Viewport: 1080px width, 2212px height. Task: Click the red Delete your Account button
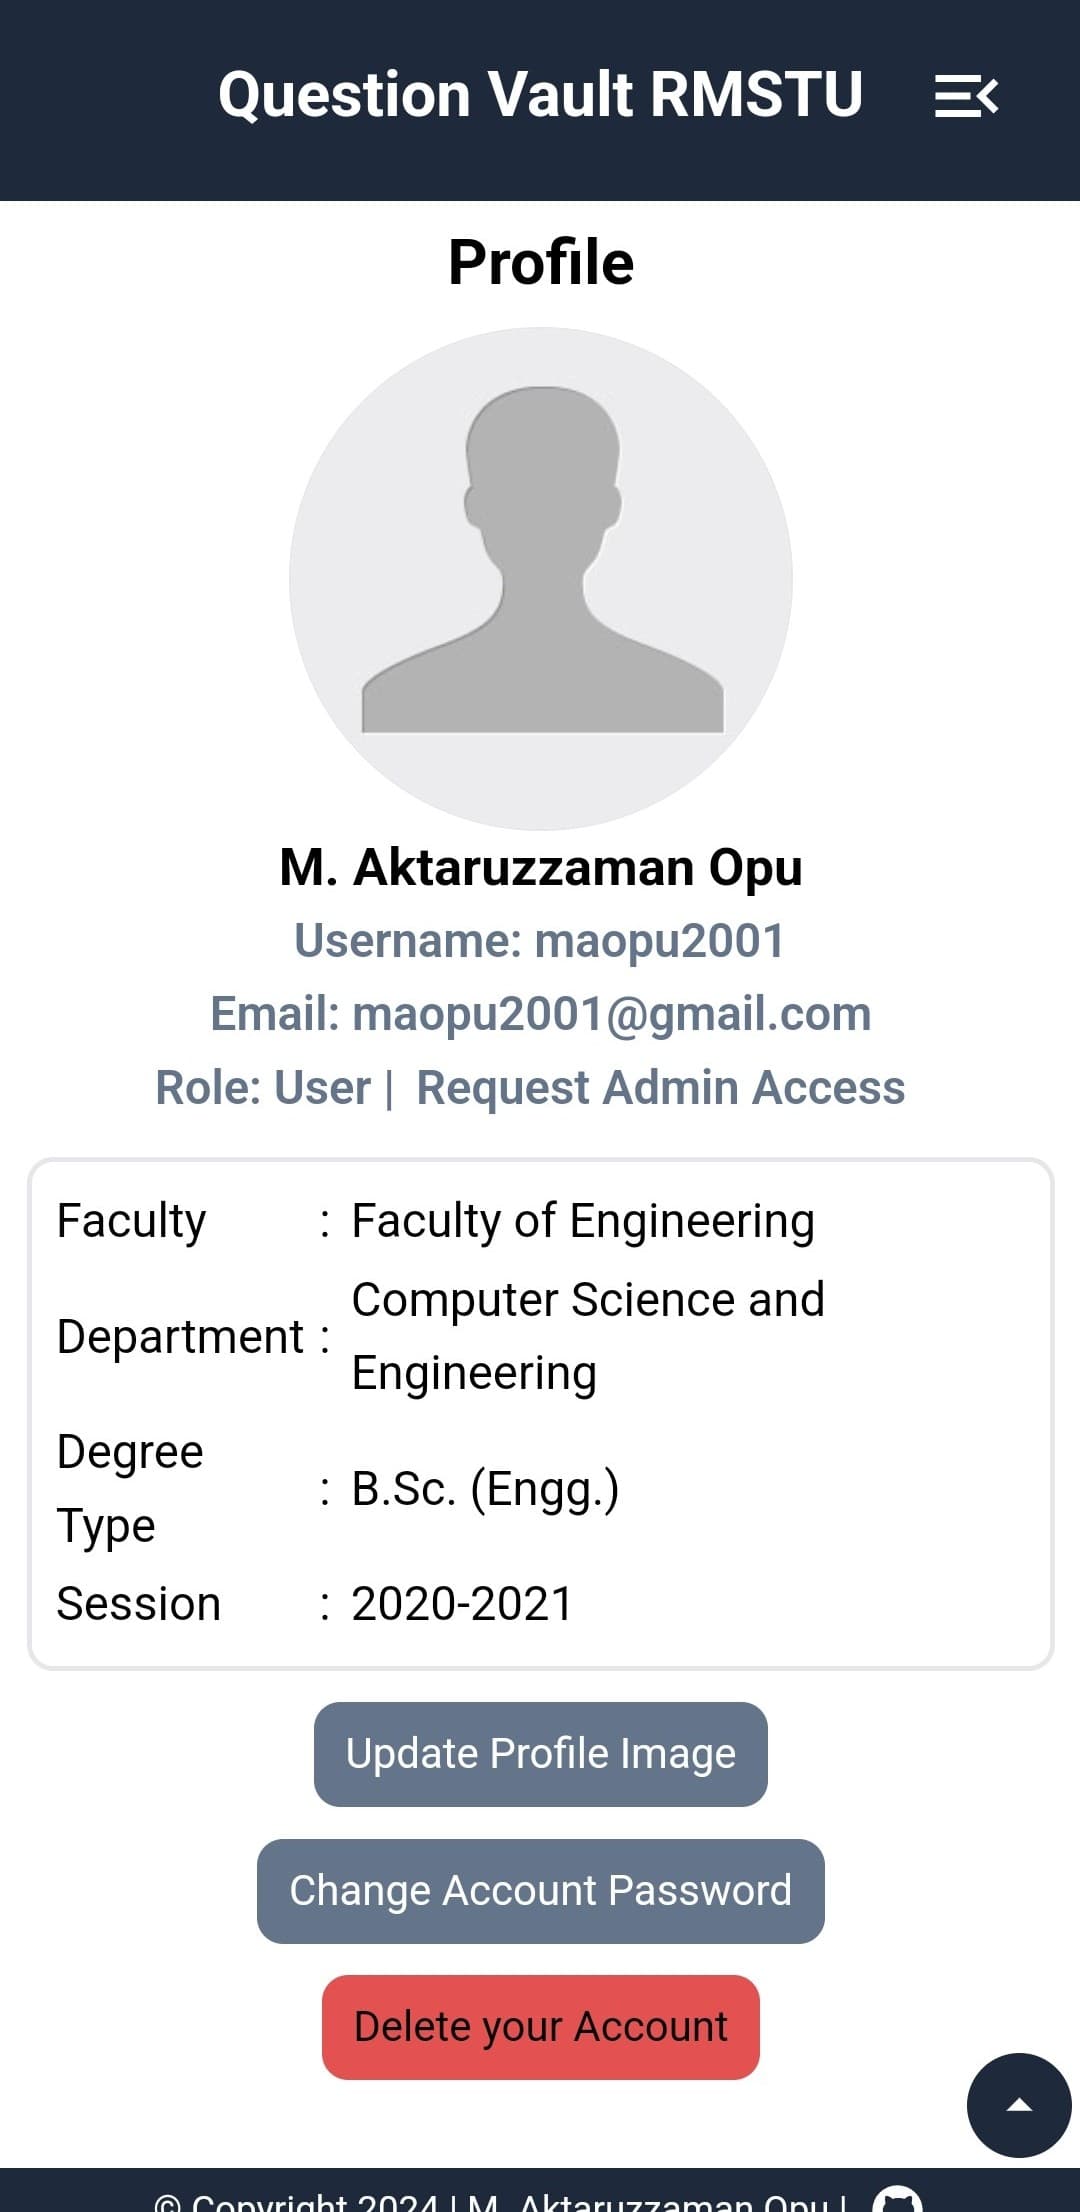[x=541, y=2027]
